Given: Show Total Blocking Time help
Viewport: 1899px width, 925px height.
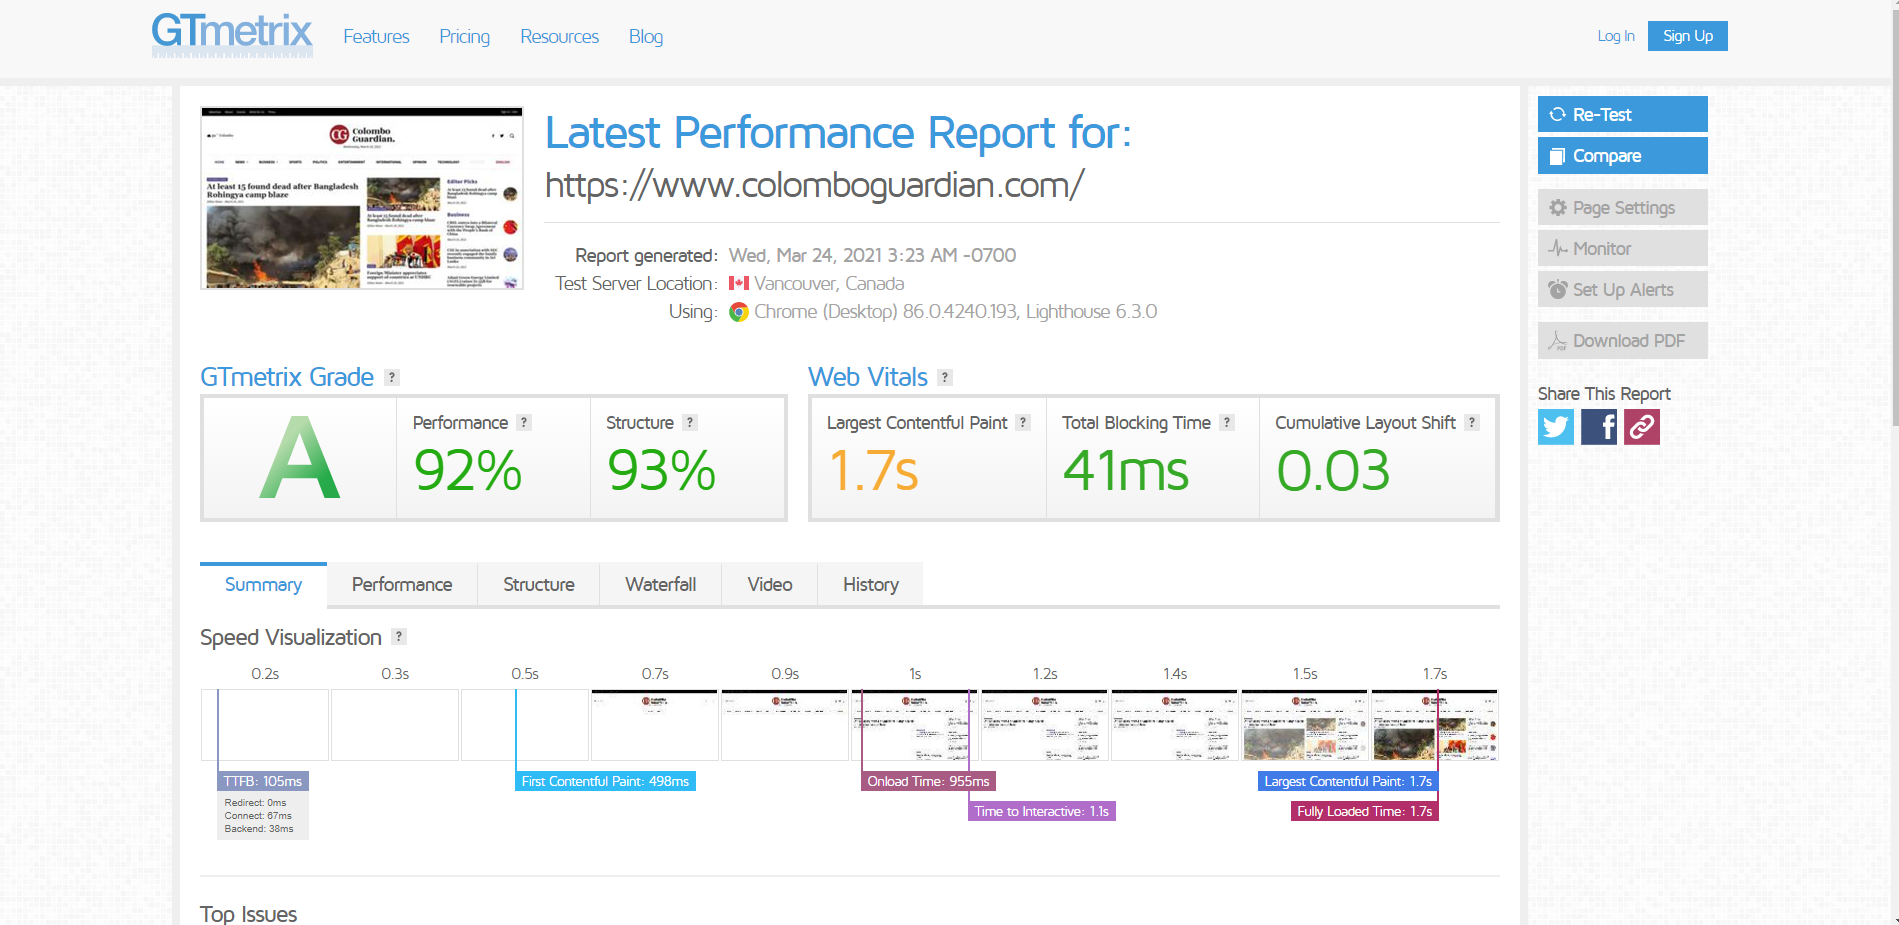Looking at the screenshot, I should tap(1227, 423).
